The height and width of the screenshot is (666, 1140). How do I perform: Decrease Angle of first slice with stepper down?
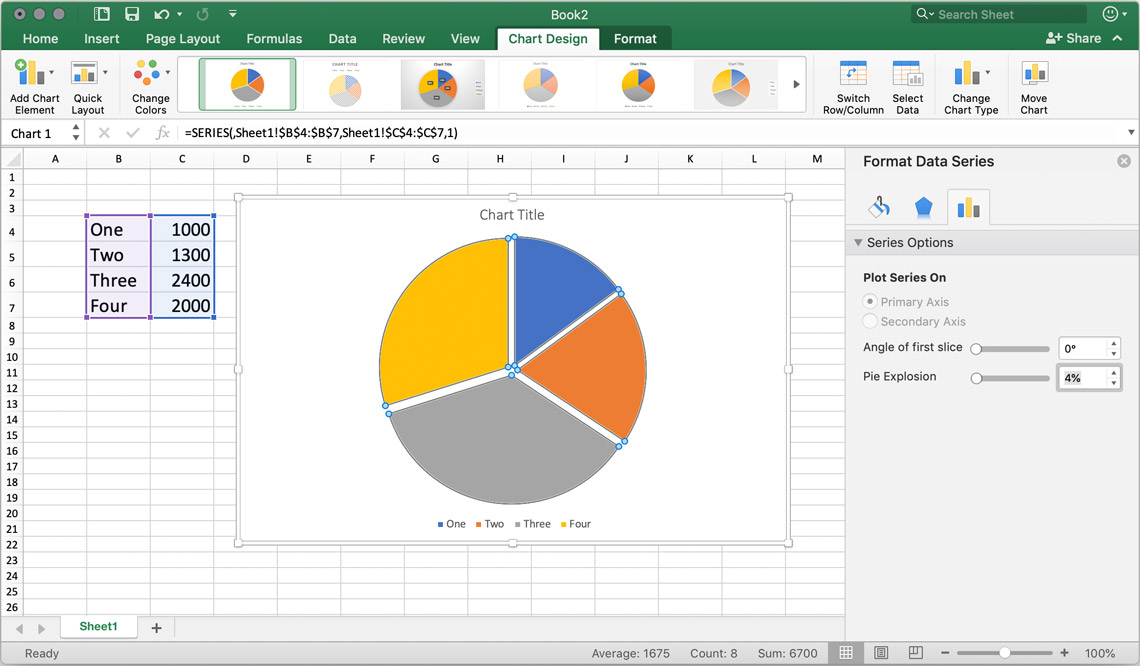[1114, 353]
